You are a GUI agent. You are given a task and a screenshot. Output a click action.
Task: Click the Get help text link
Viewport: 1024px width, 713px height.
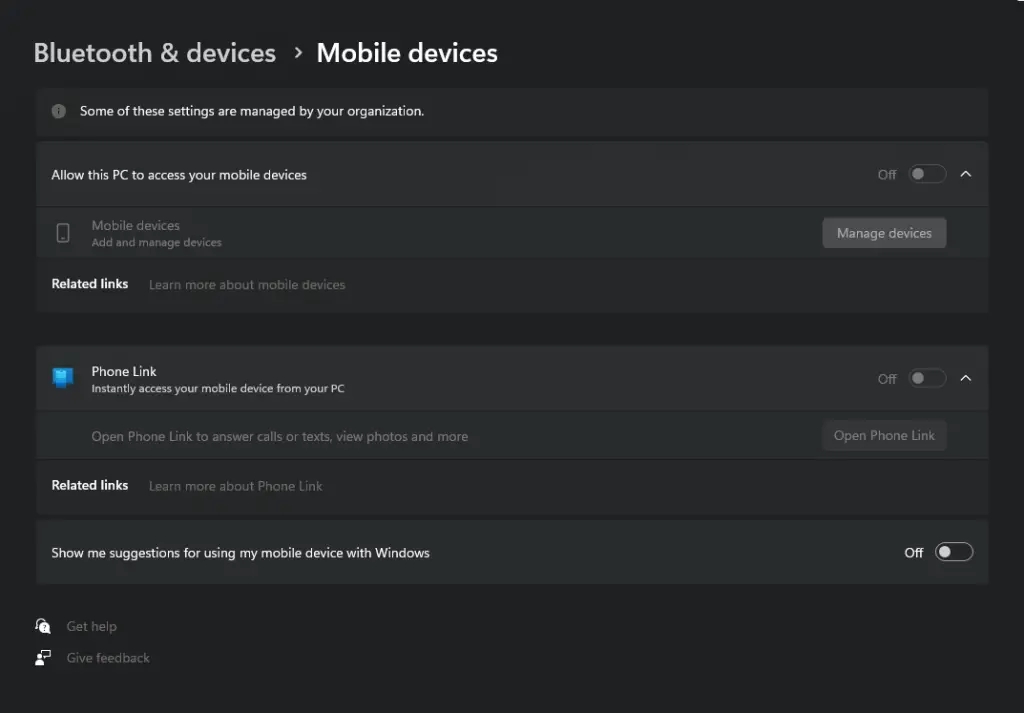[91, 626]
